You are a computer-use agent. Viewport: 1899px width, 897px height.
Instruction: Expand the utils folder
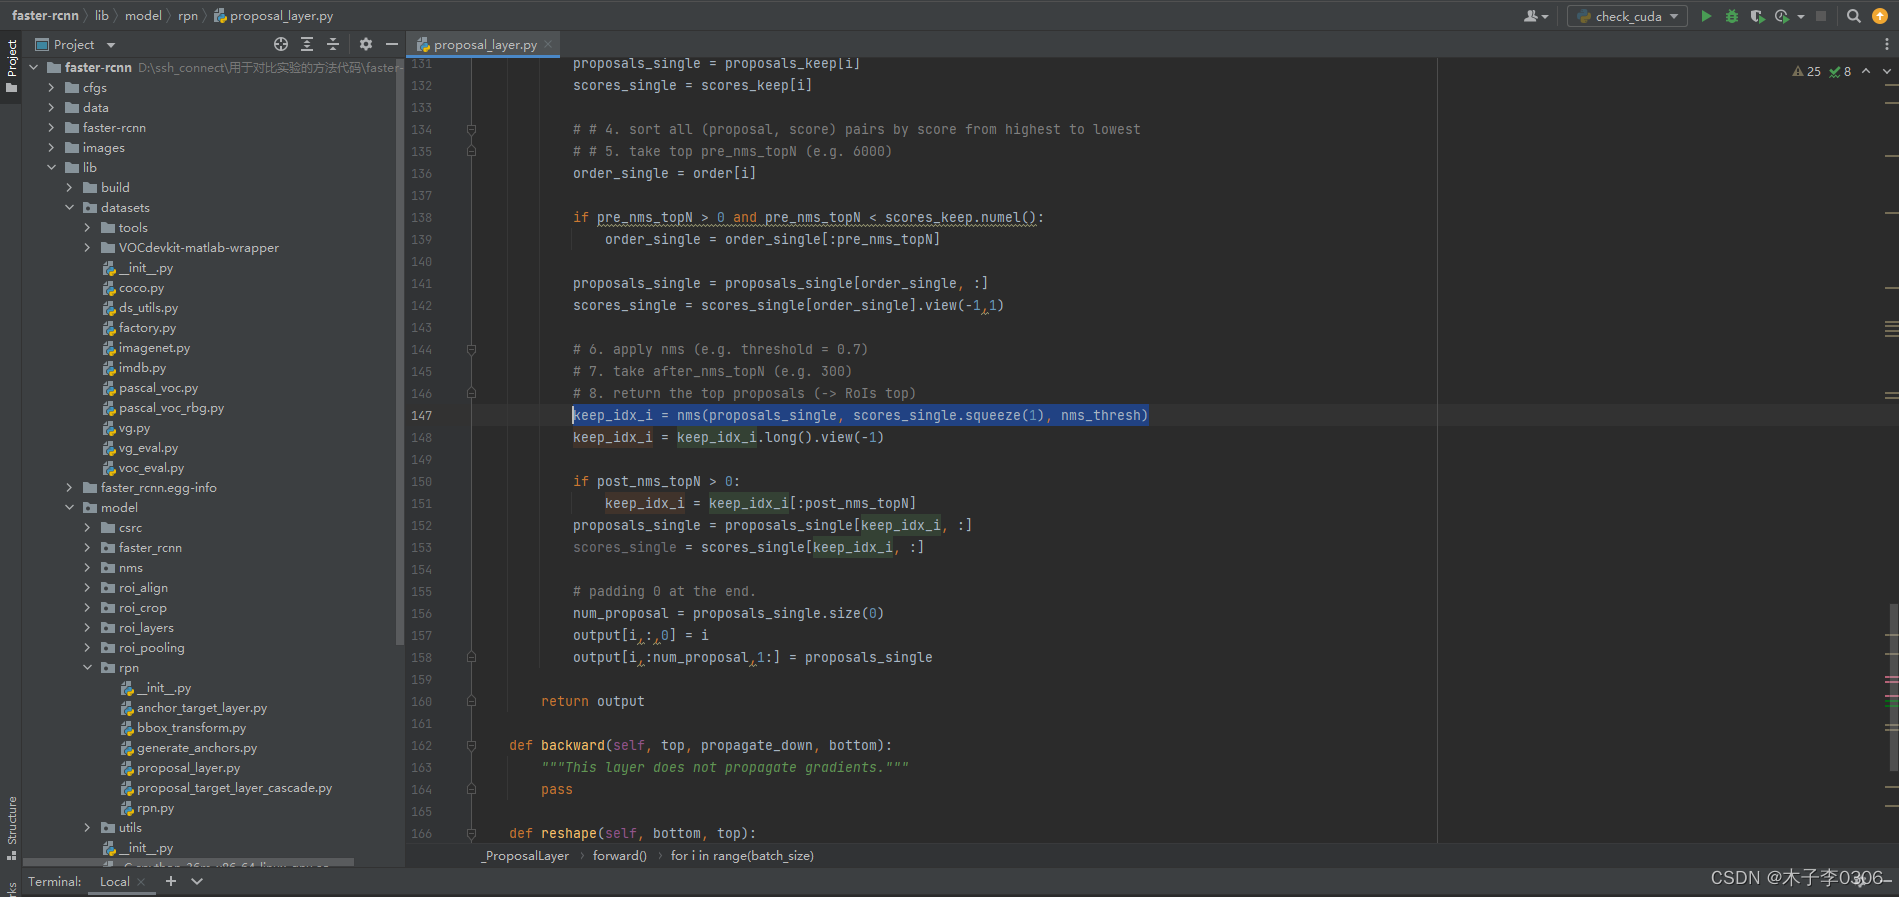(x=88, y=828)
